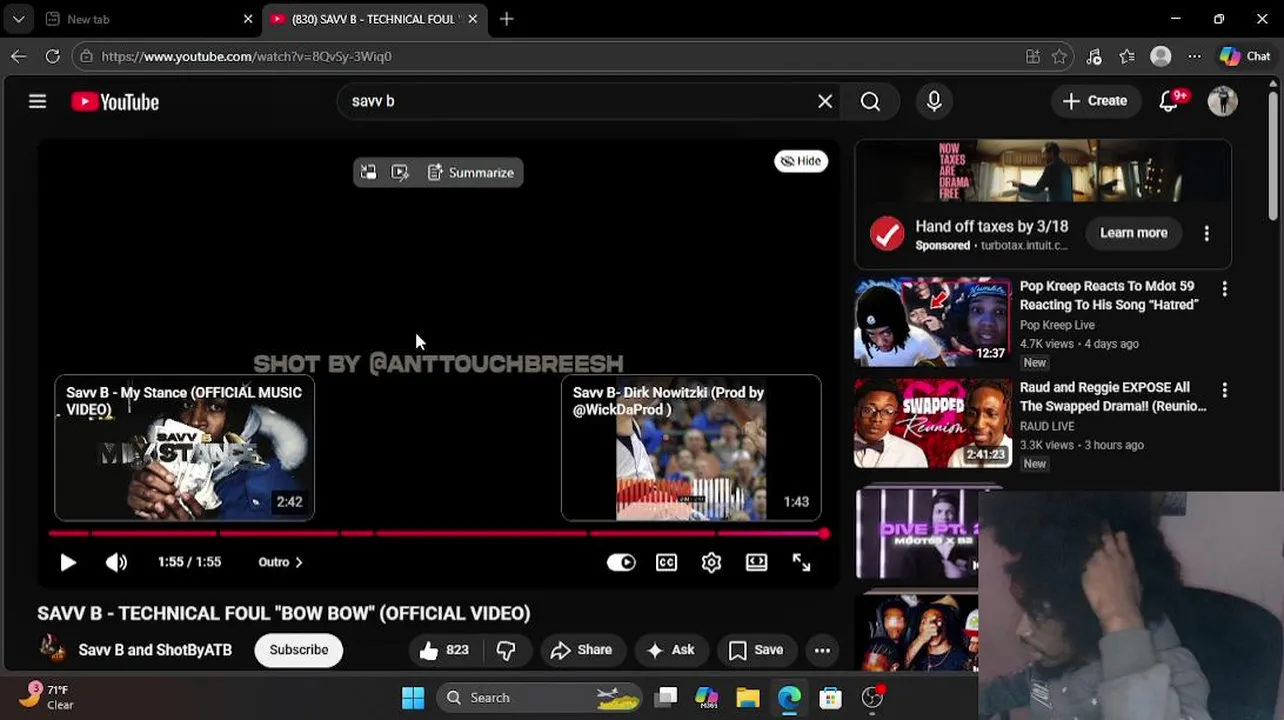
Task: Click picture-in-picture overlay icon
Action: (368, 173)
